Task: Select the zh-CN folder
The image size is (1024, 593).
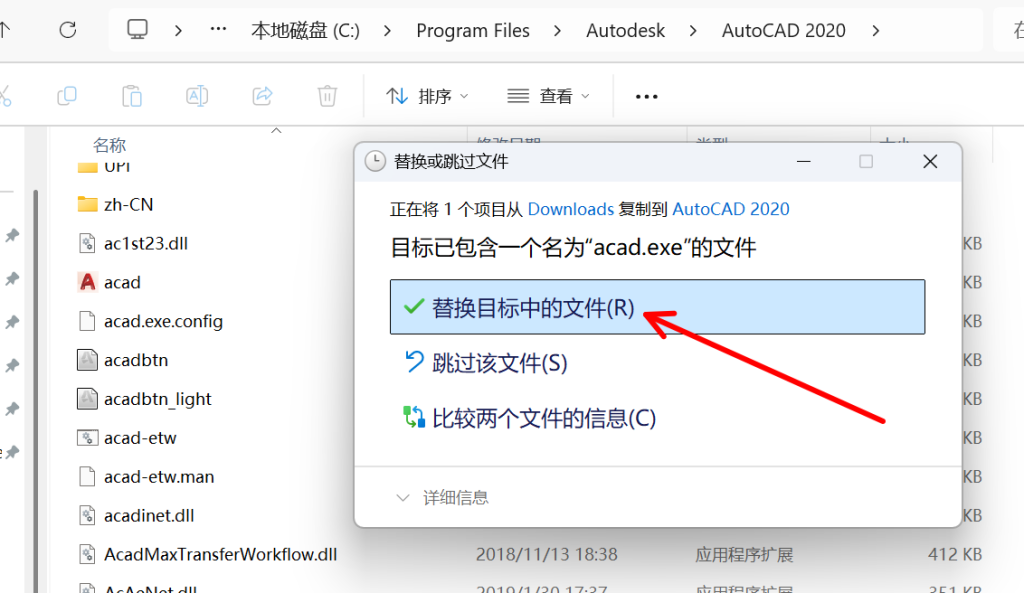Action: click(x=128, y=204)
